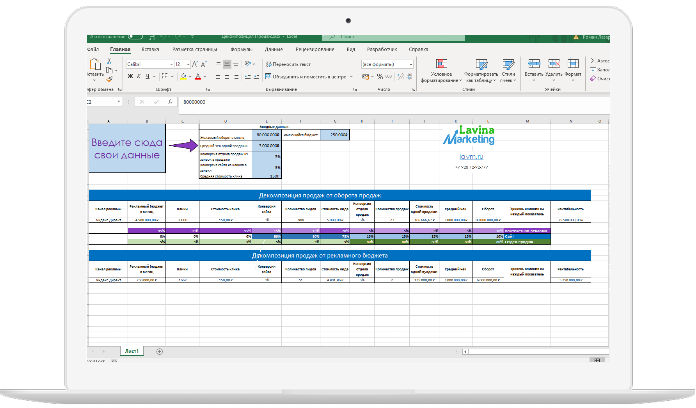Click the Center horizontally icon

[x=227, y=77]
